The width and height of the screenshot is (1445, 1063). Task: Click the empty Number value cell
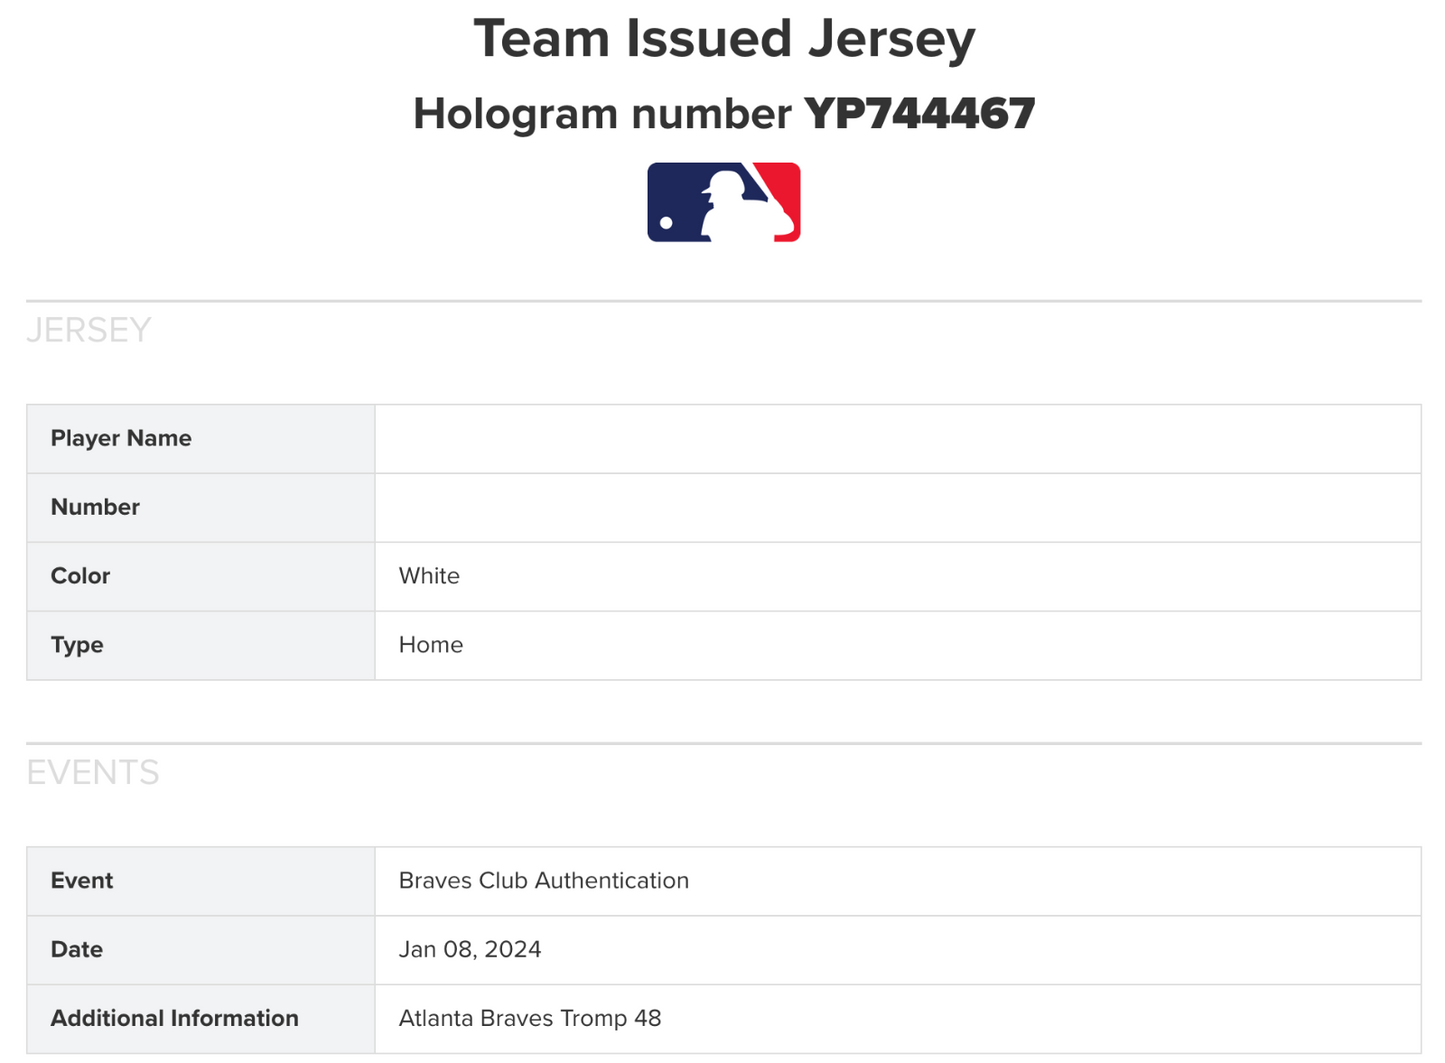click(897, 508)
